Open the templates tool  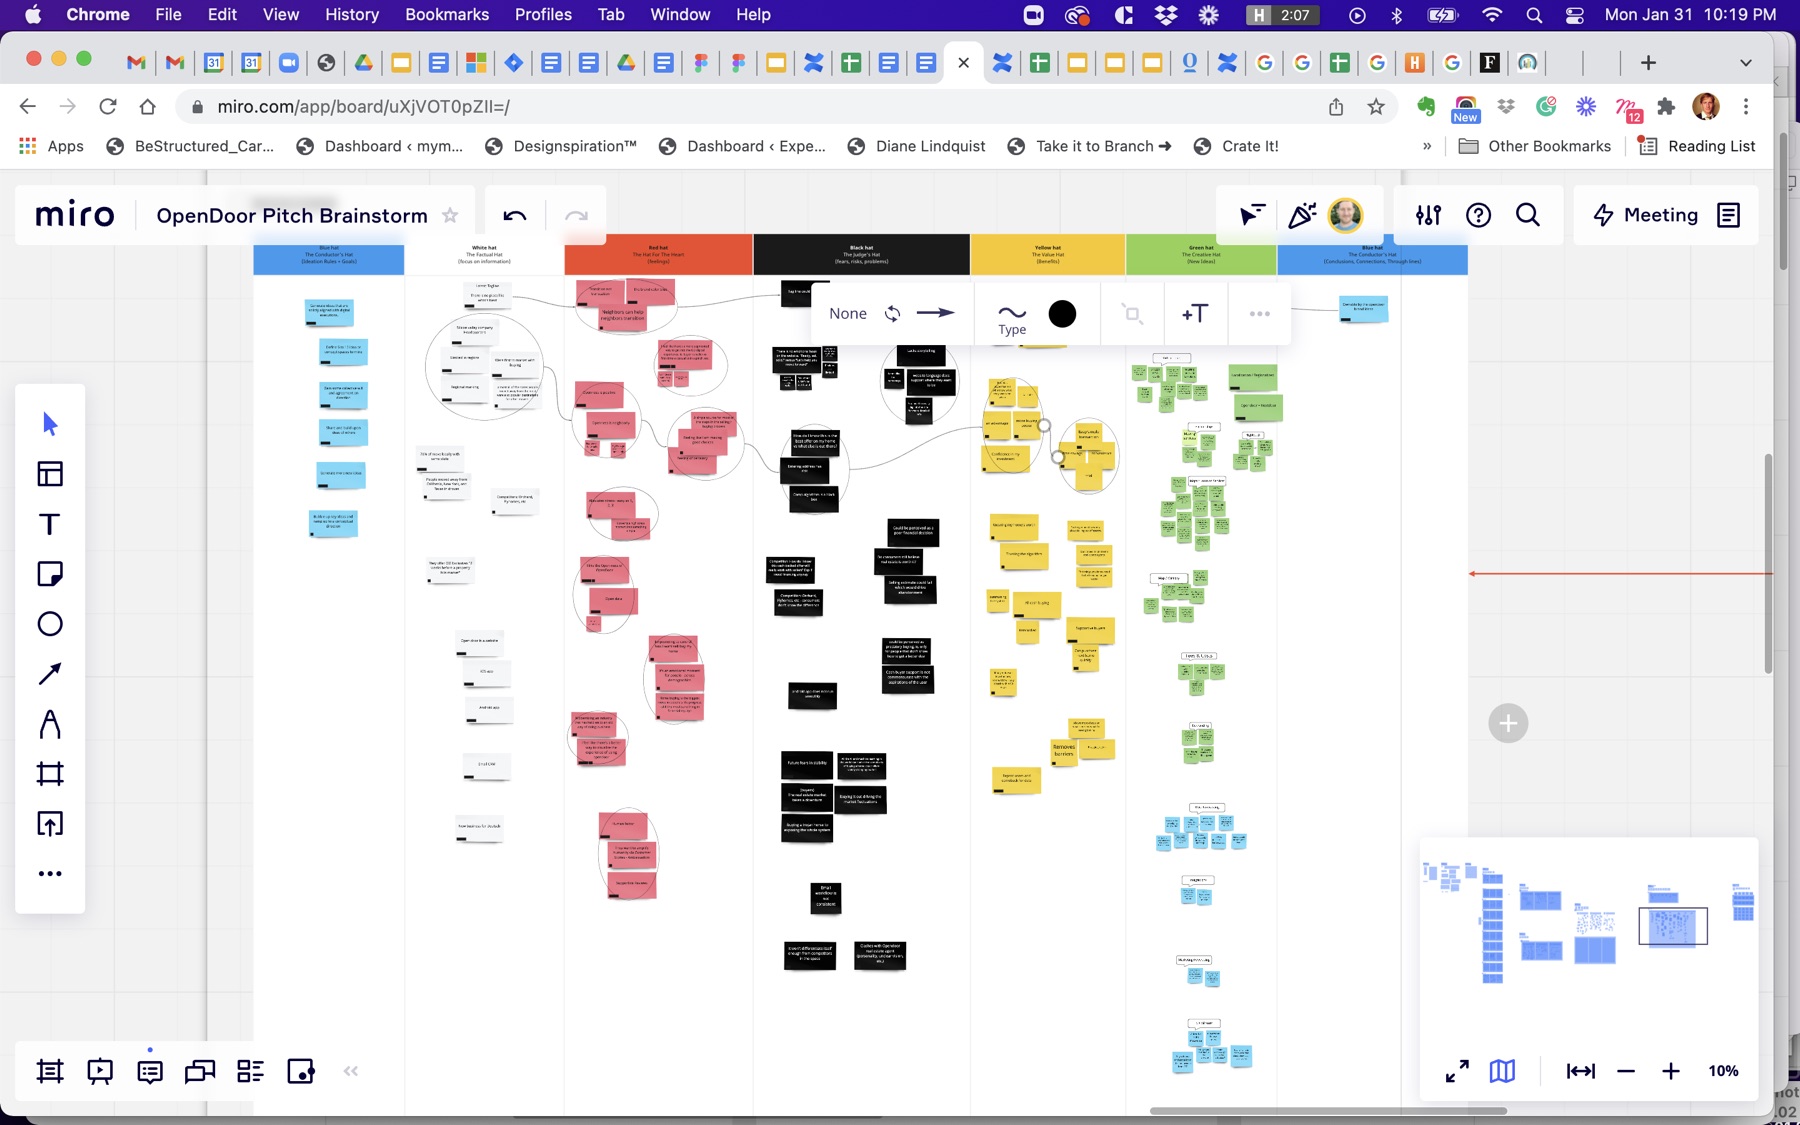point(49,474)
